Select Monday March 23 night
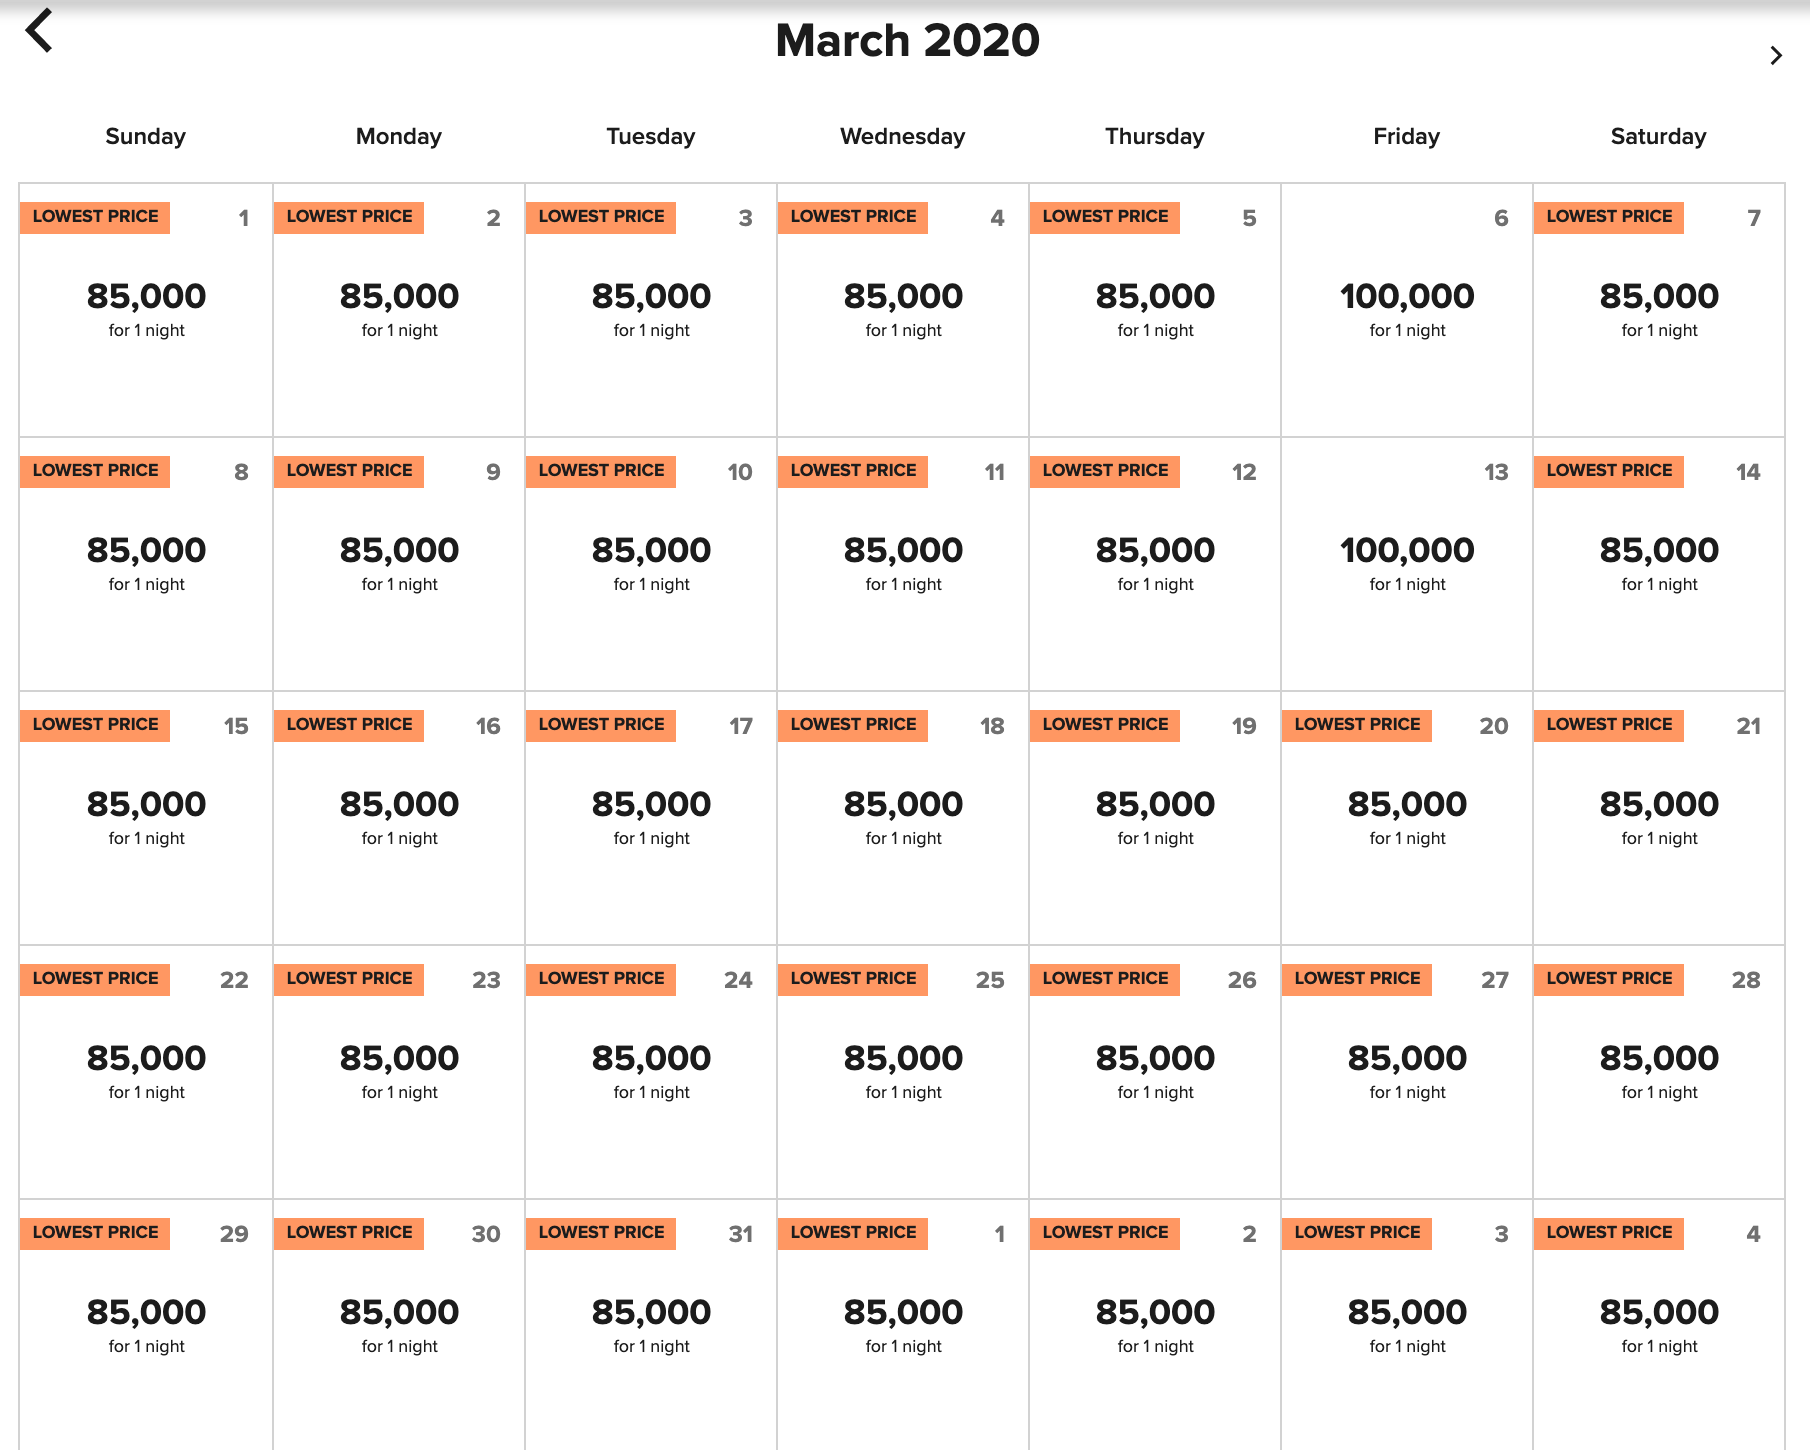Viewport: 1810px width, 1450px height. coord(399,1071)
